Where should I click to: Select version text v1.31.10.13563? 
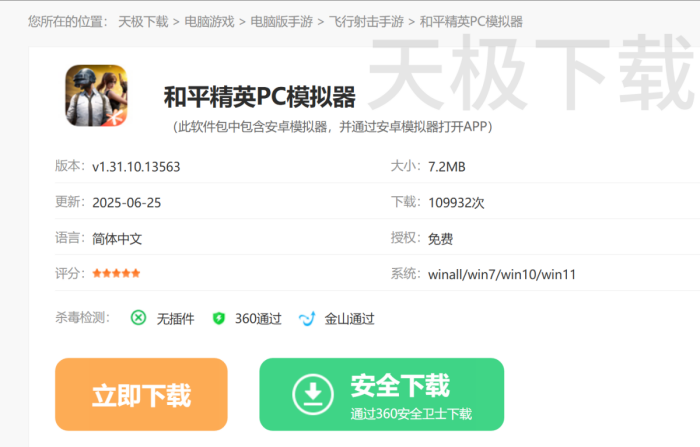(136, 167)
